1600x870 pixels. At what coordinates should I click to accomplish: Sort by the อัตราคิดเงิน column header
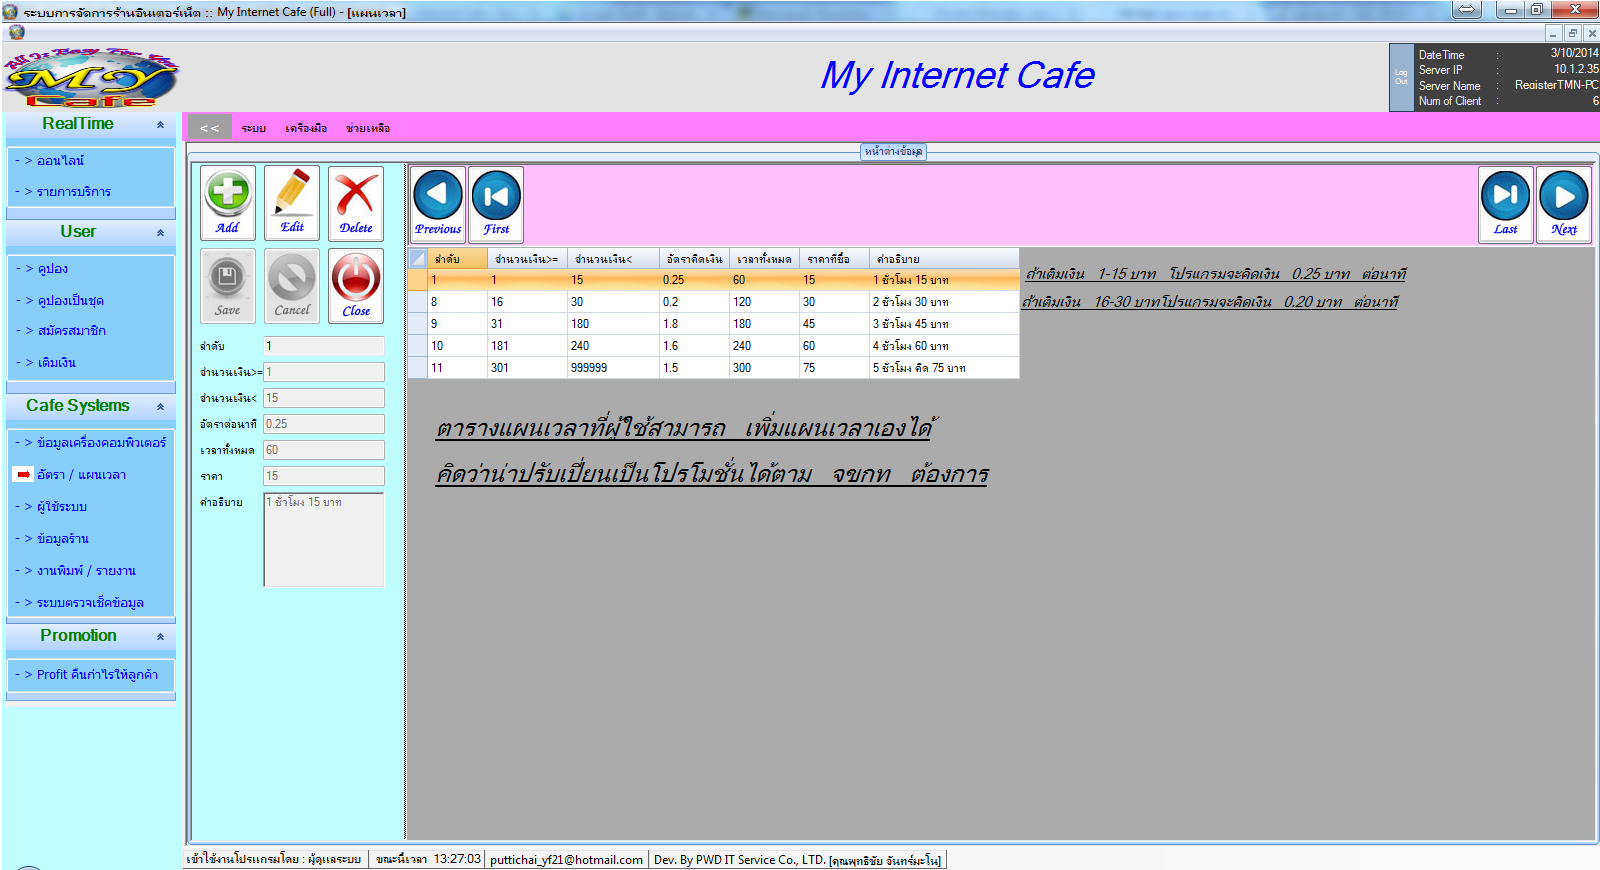tap(694, 259)
